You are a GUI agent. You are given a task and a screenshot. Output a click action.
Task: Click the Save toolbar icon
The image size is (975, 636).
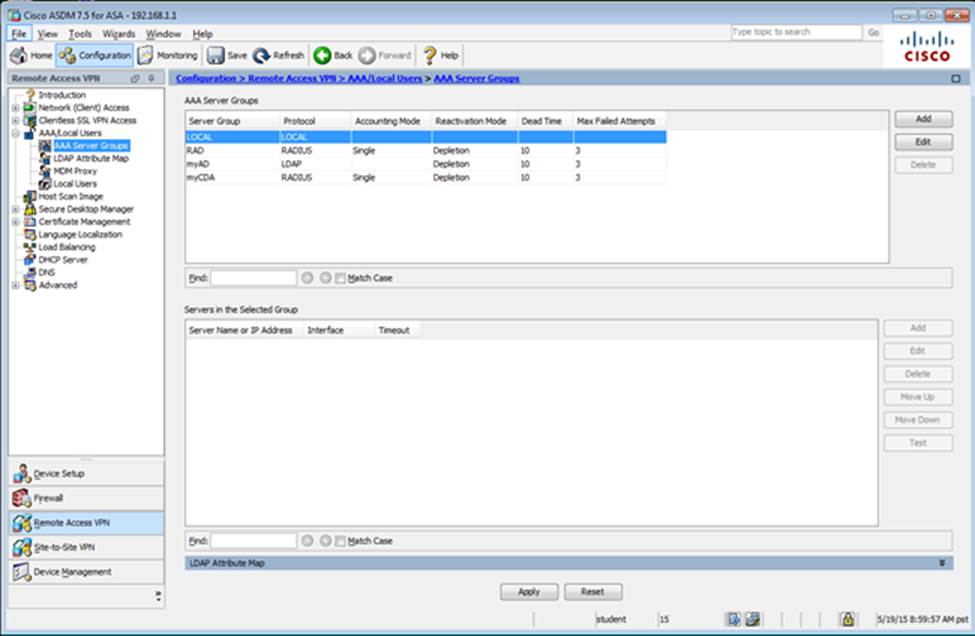pos(215,56)
